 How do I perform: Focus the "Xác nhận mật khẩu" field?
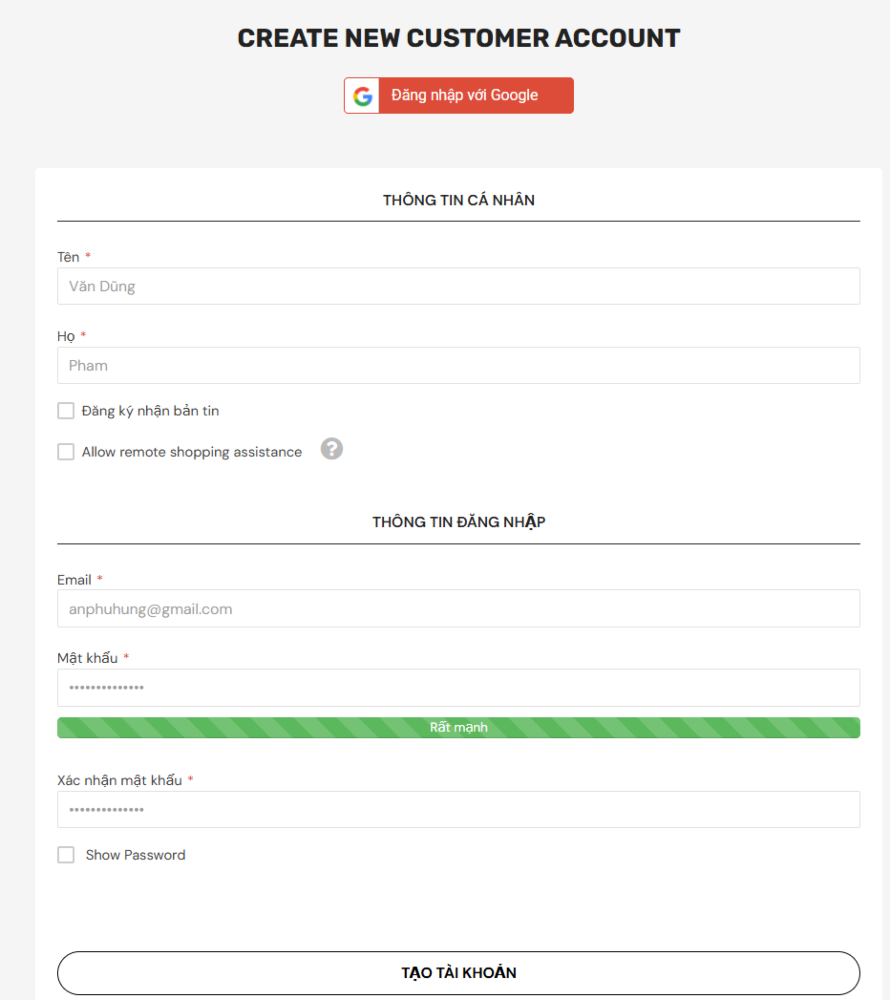click(x=458, y=810)
